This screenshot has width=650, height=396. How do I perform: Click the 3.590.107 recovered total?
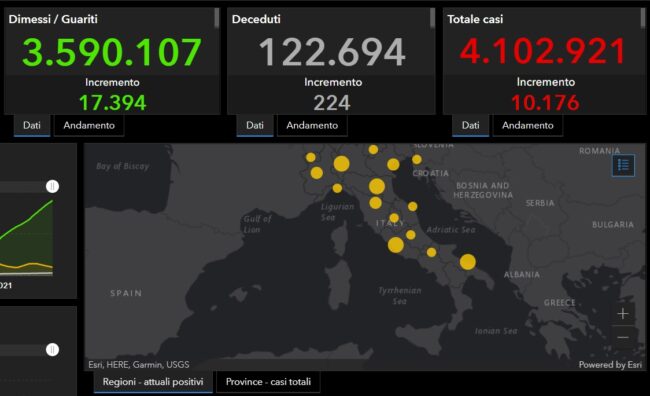point(112,52)
